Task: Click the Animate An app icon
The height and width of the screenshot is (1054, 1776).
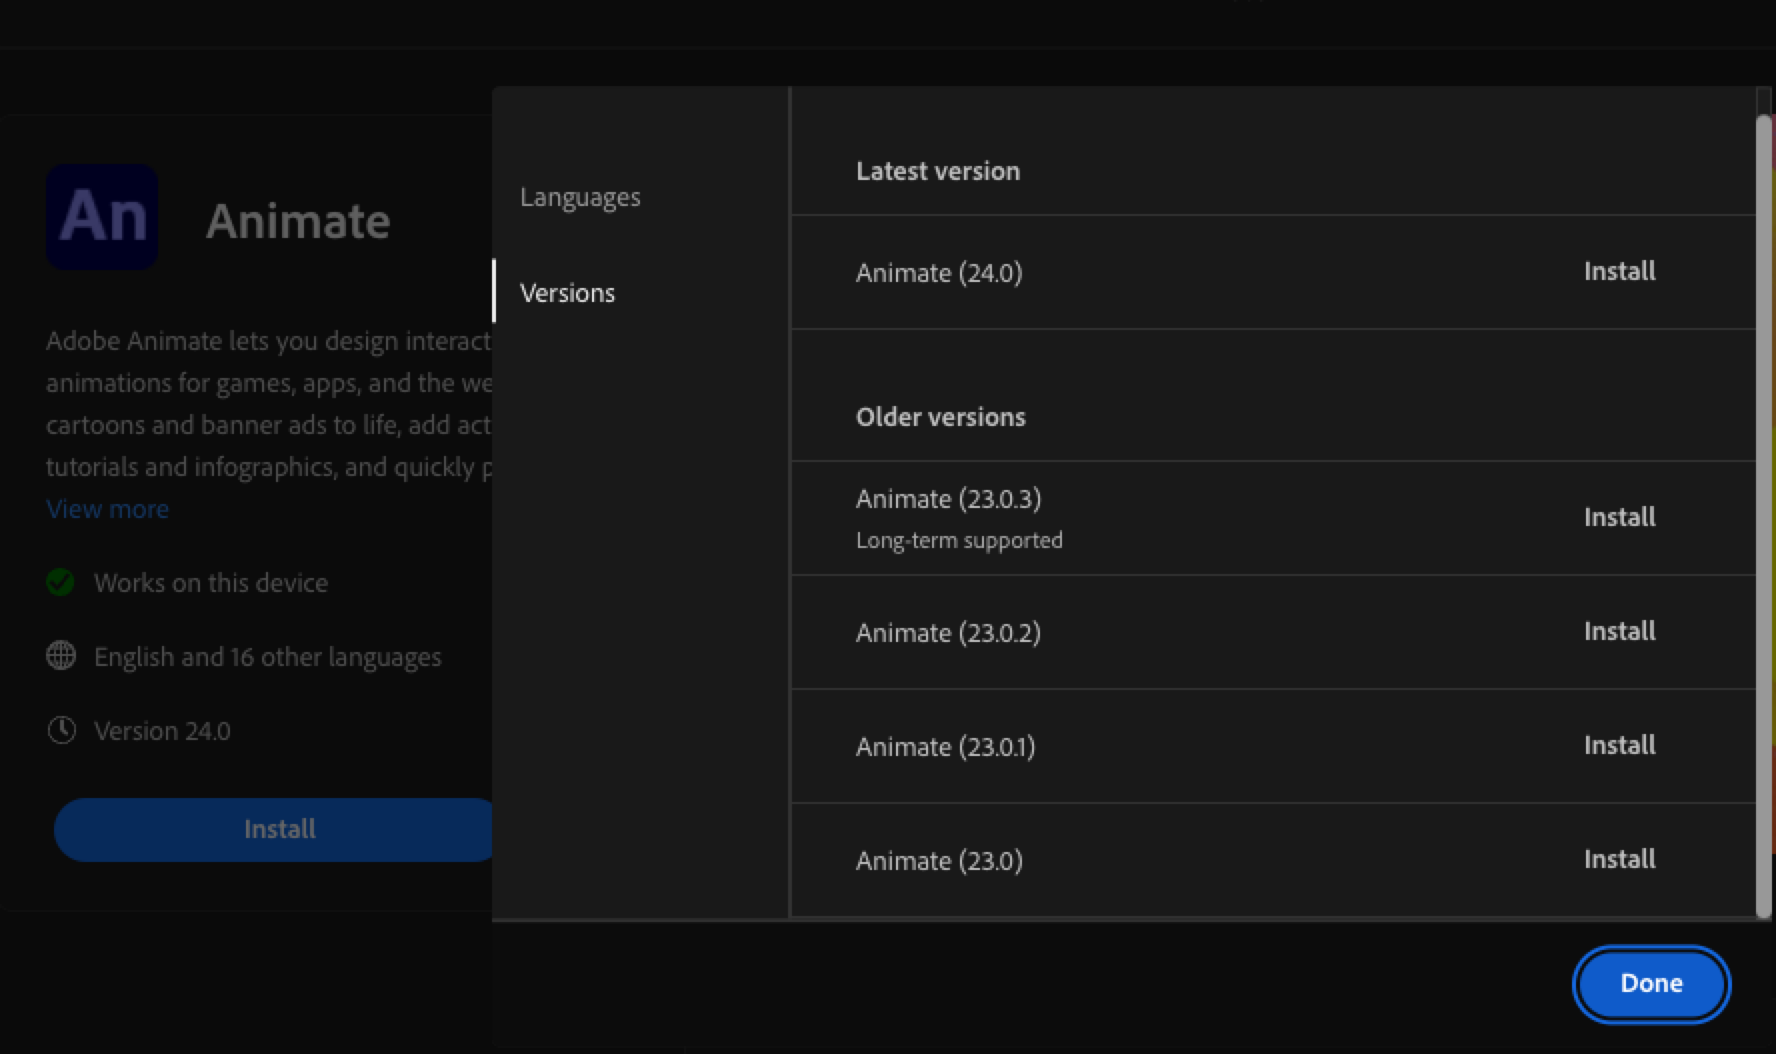Action: [x=102, y=217]
